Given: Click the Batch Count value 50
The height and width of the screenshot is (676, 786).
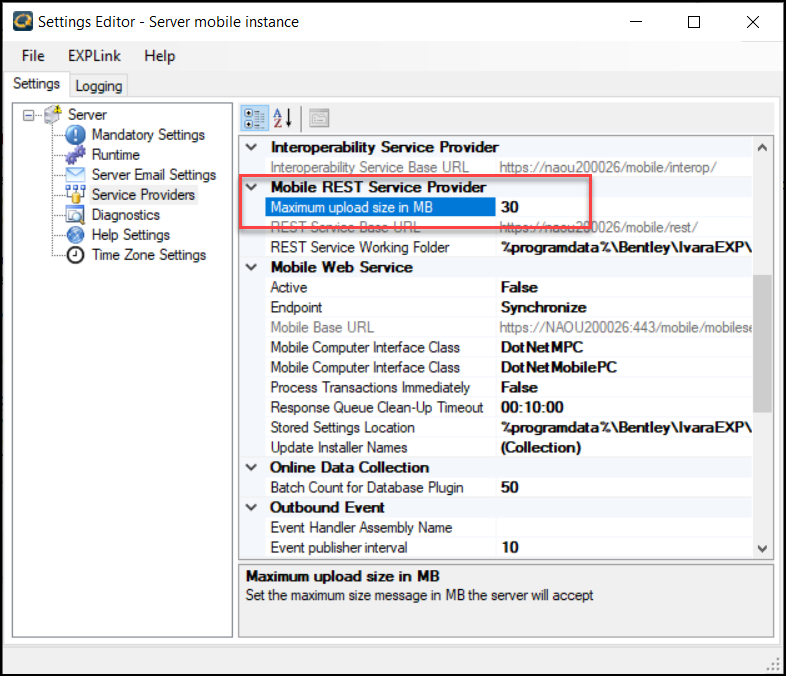Looking at the screenshot, I should (624, 487).
